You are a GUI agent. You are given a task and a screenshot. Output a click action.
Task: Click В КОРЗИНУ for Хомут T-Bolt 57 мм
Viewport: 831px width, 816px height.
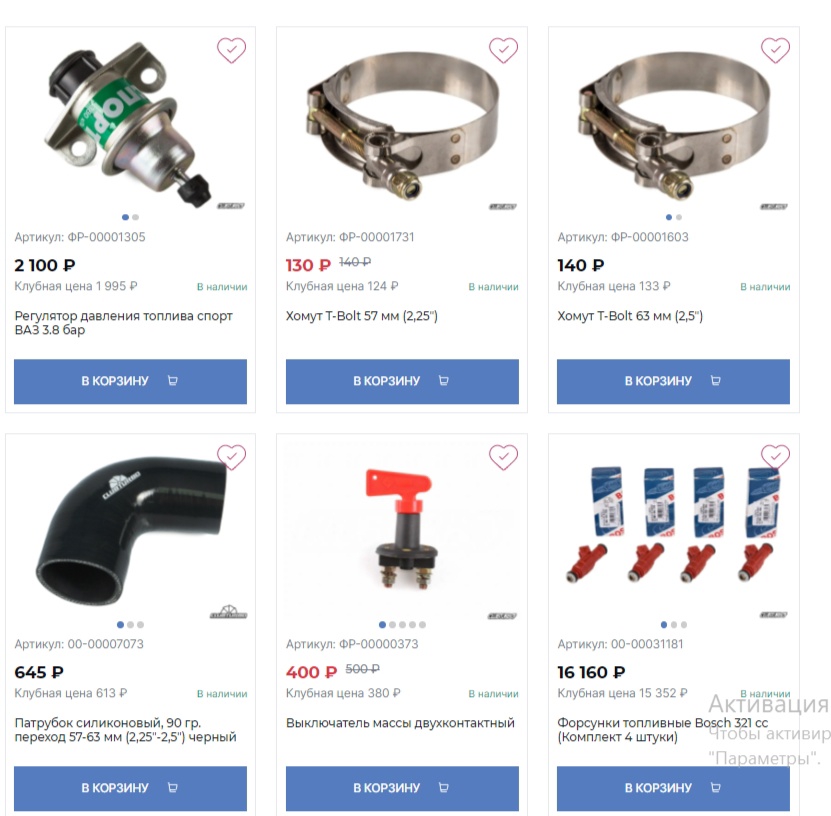tap(402, 382)
